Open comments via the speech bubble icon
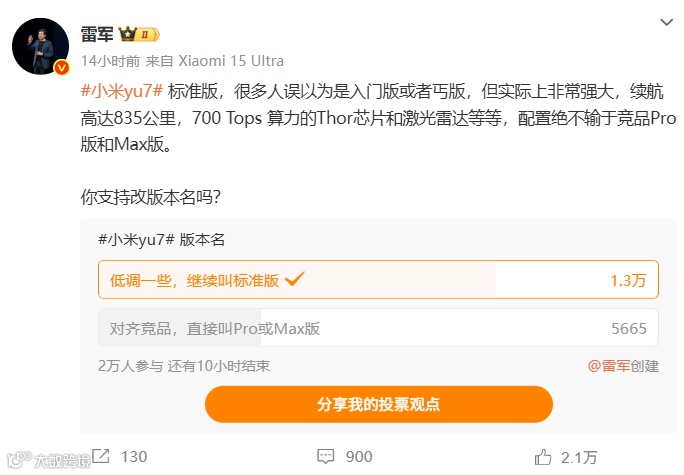Viewport: 684px width, 475px height. (325, 457)
